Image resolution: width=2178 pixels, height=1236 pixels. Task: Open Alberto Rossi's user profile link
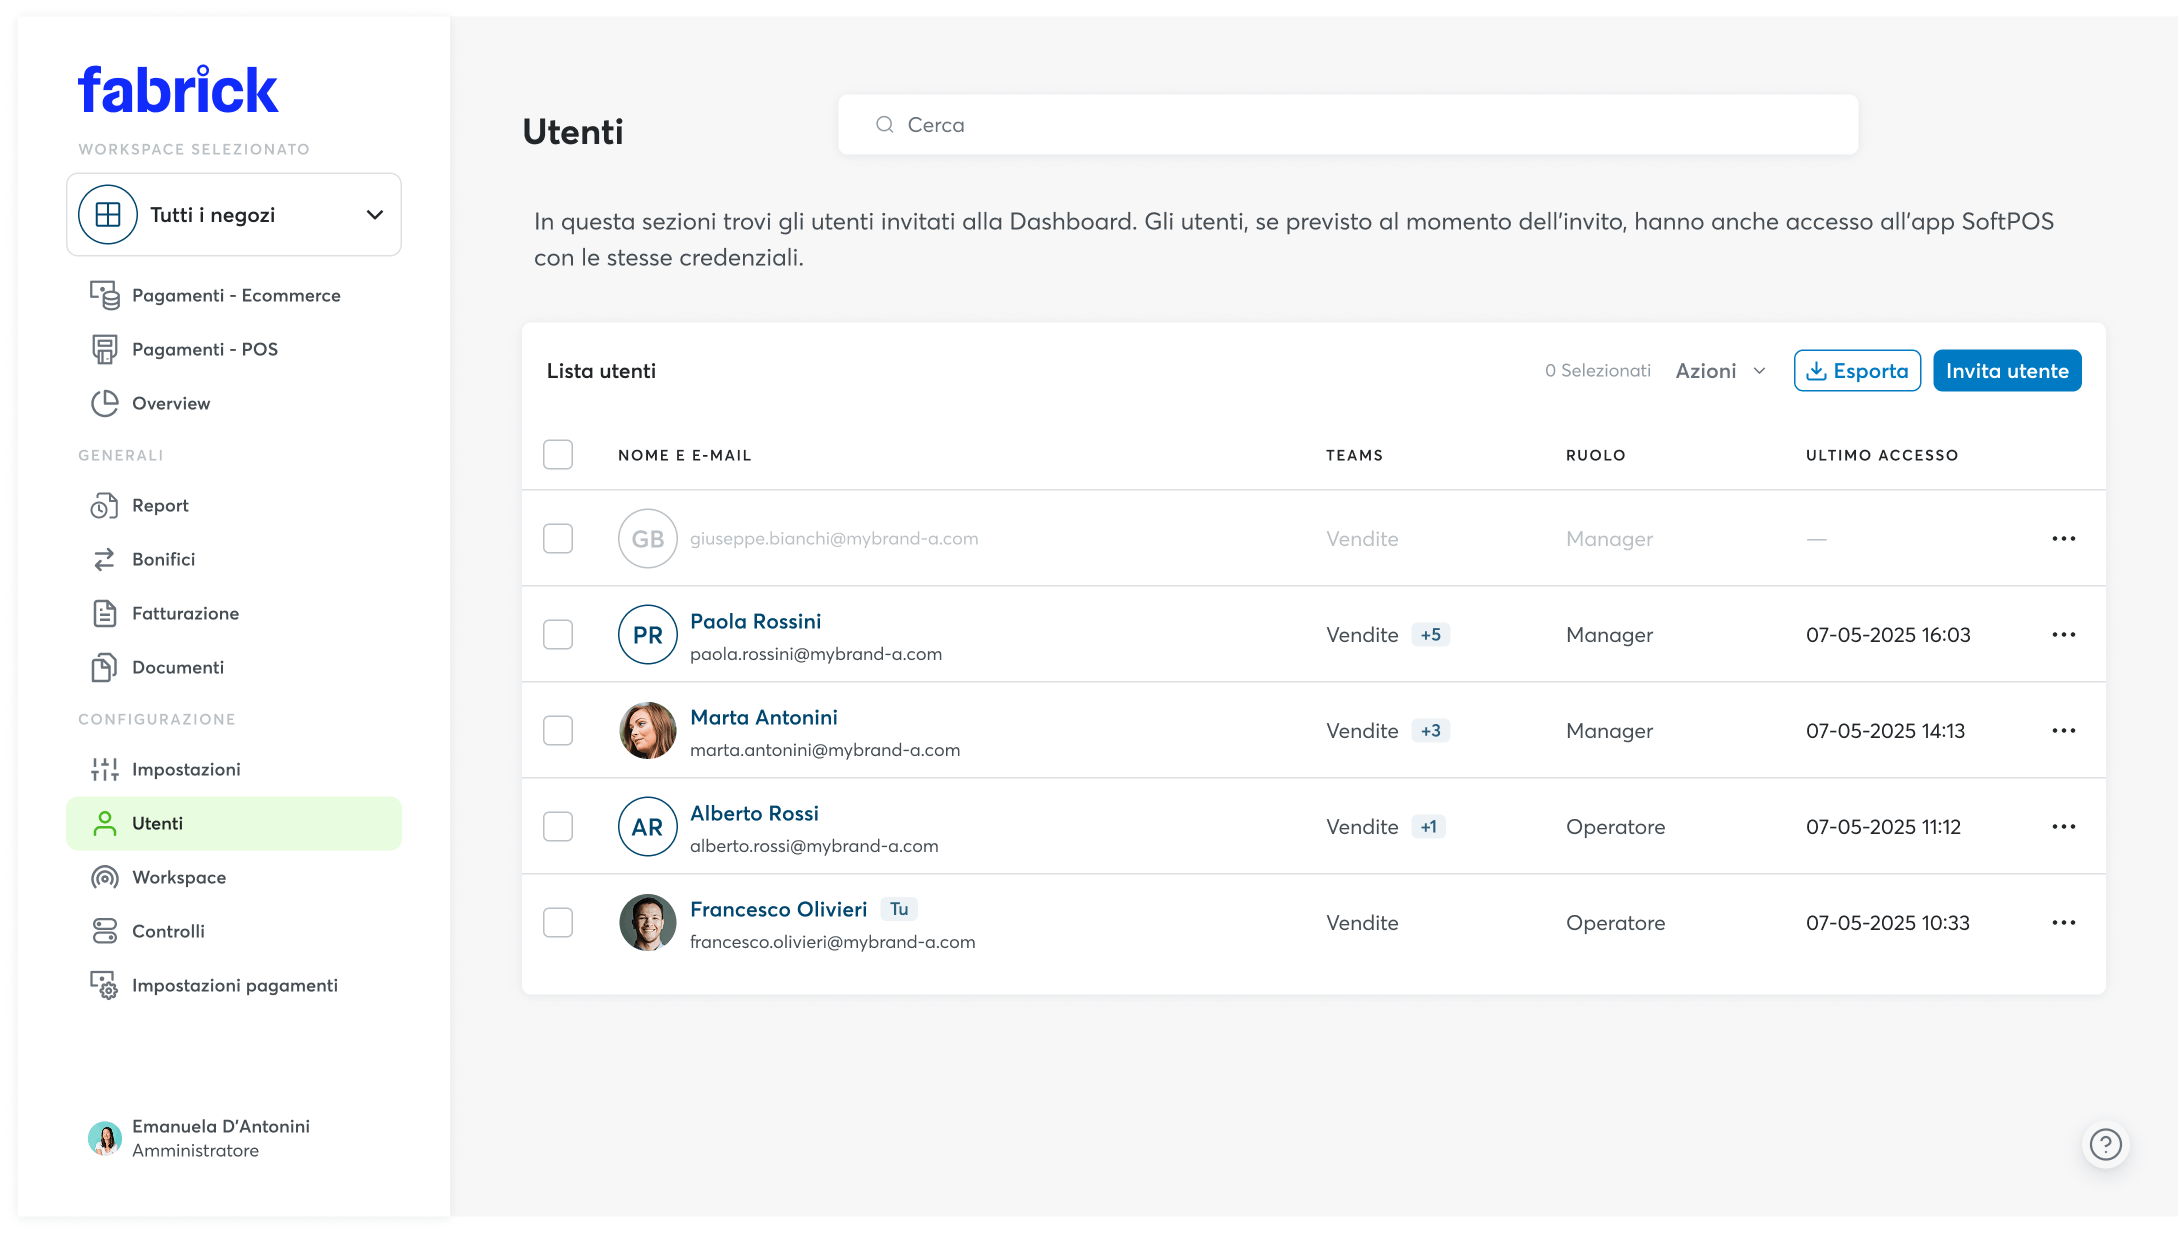(x=755, y=813)
